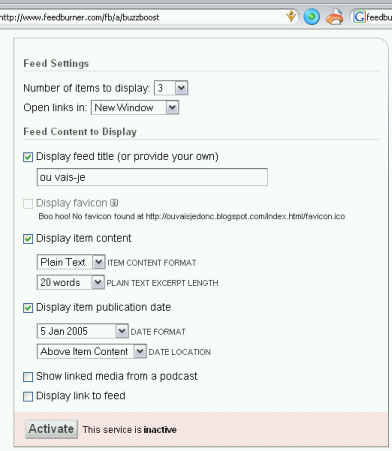Toggle Display item publication date checkbox
392x451 pixels.
(x=28, y=308)
